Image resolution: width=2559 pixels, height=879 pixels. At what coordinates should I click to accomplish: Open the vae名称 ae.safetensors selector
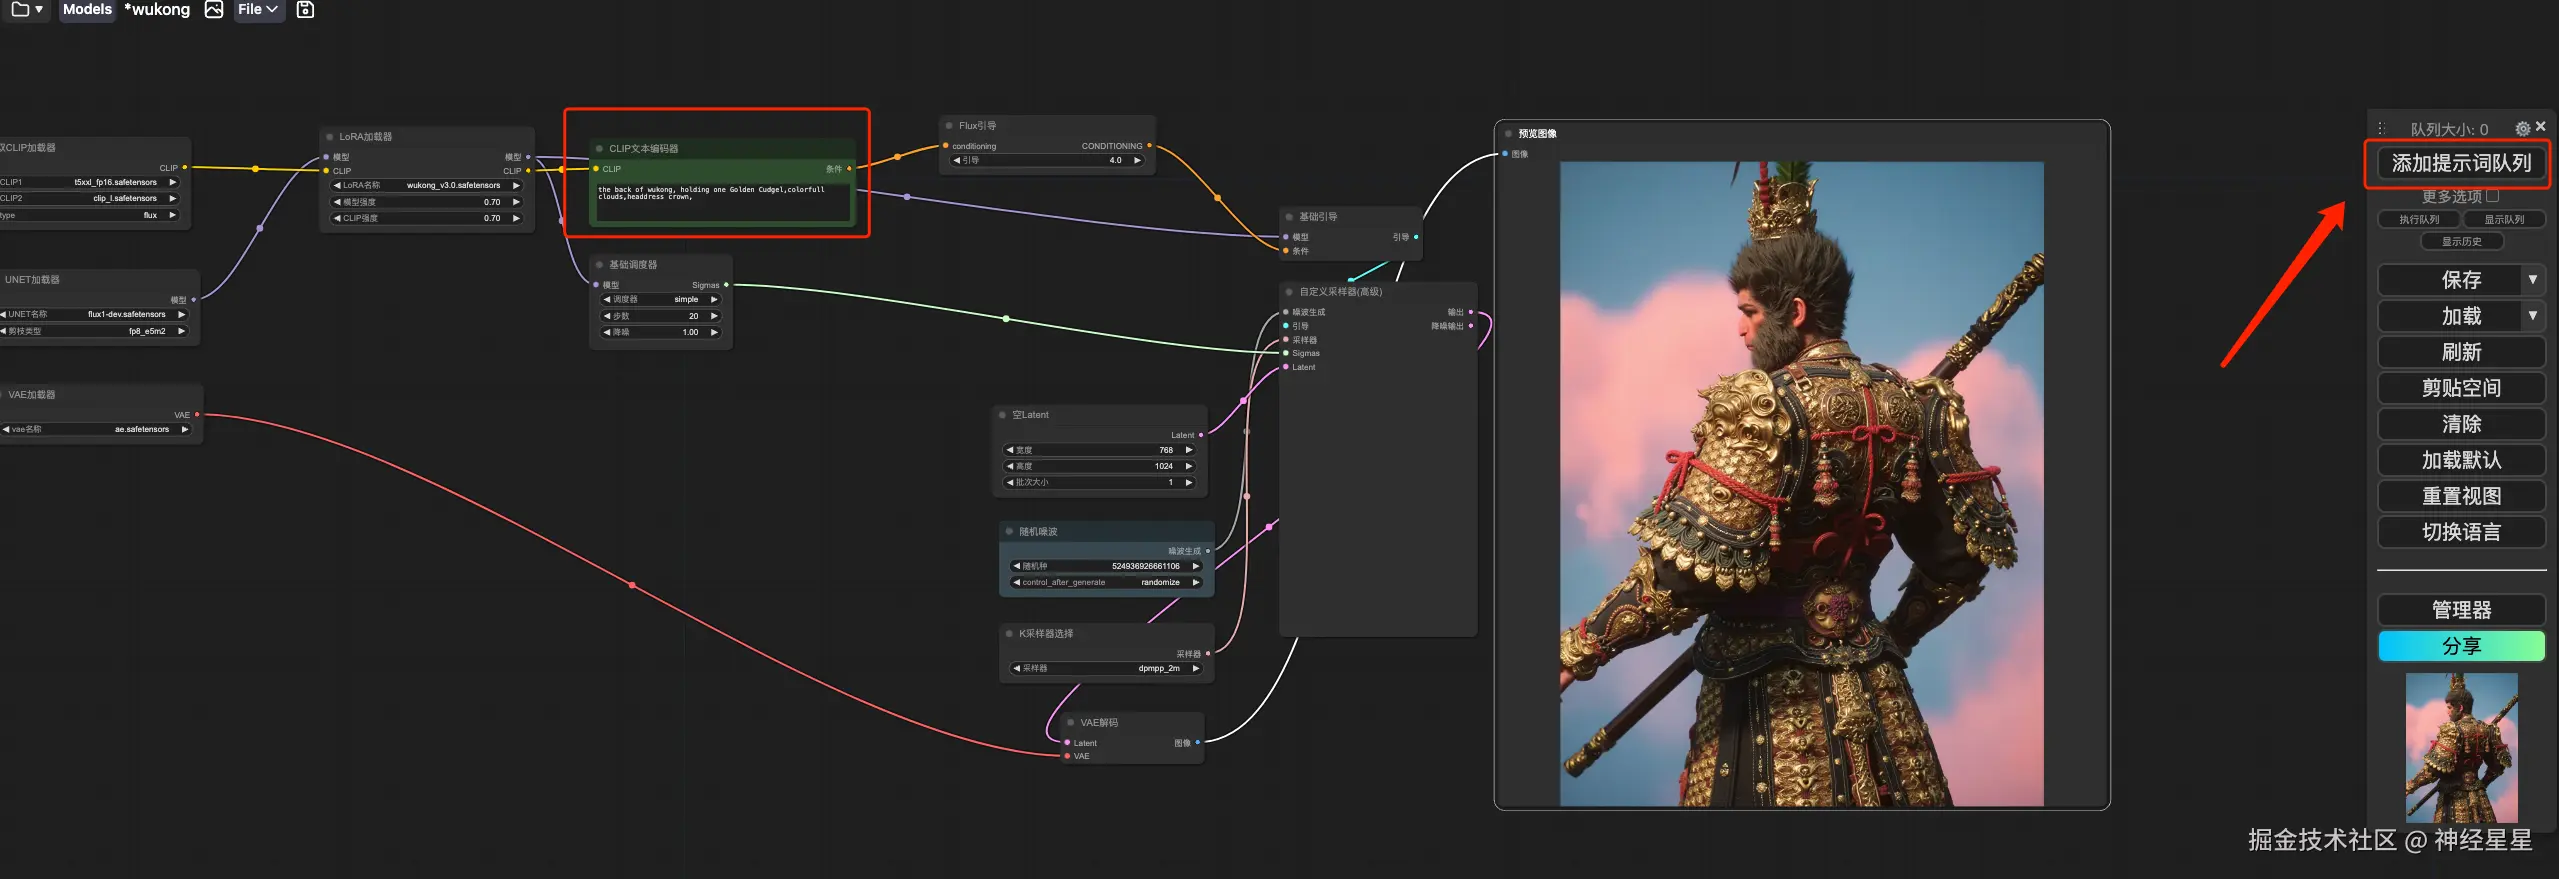[x=97, y=429]
